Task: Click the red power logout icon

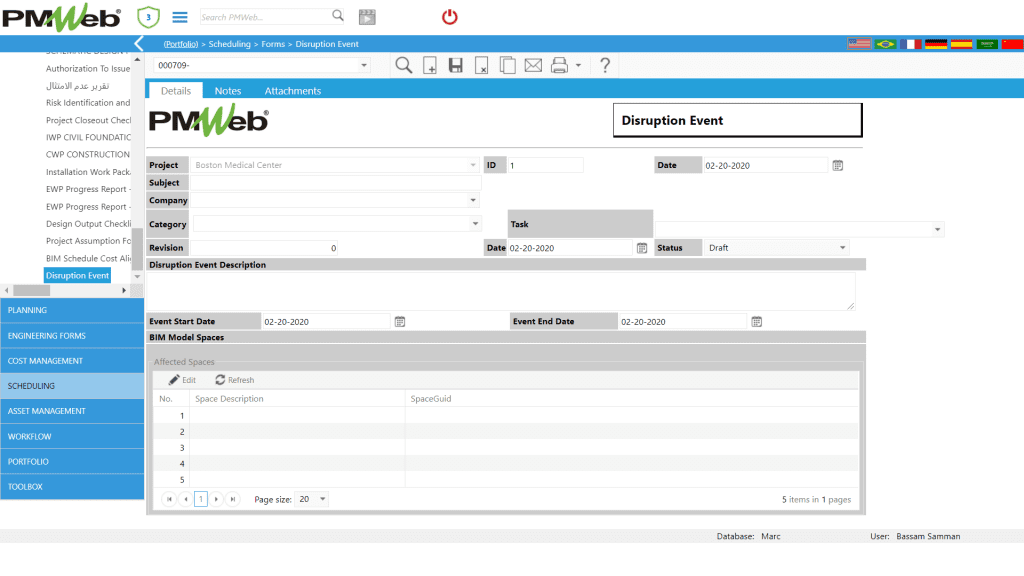Action: 449,17
